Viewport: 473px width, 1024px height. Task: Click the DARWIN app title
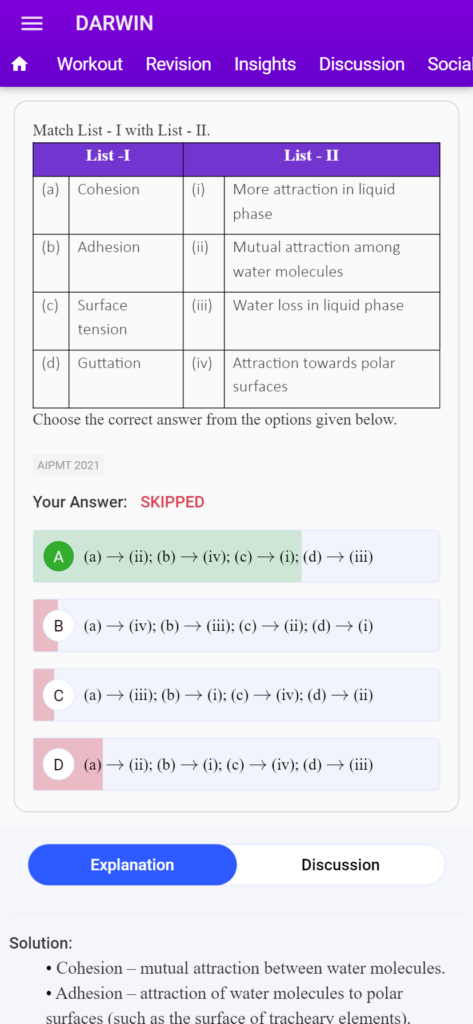(114, 24)
